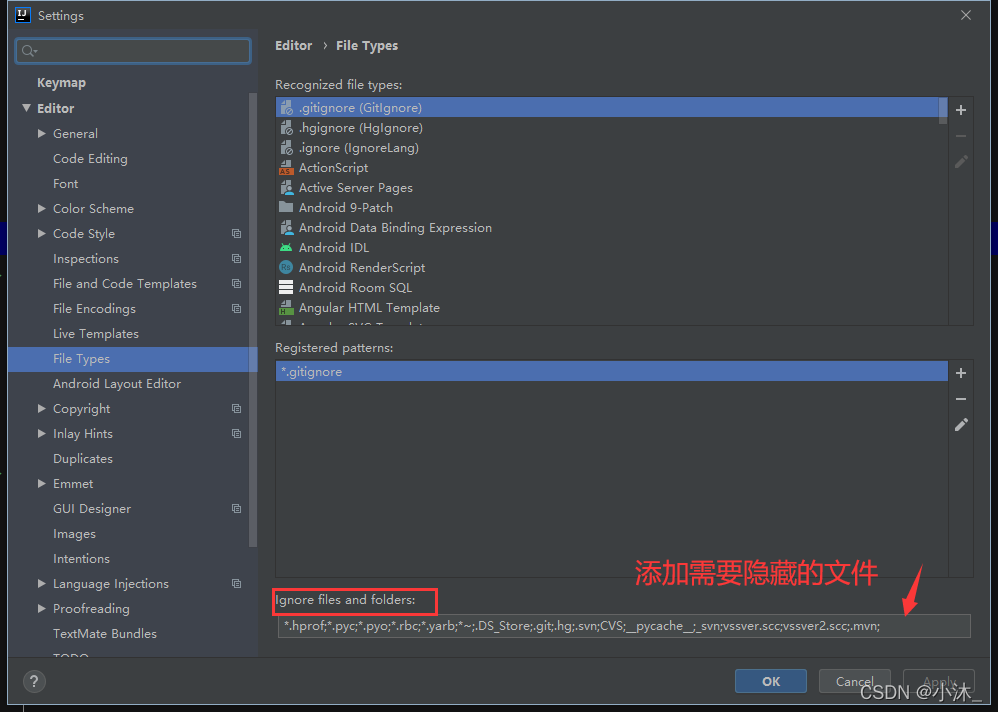Open the Code Editing settings page

pos(90,158)
